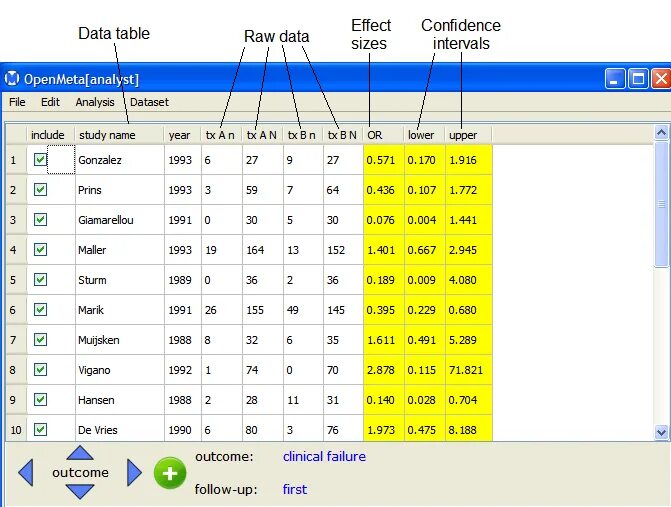Click the tx B n column header
The width and height of the screenshot is (671, 507).
[x=303, y=135]
